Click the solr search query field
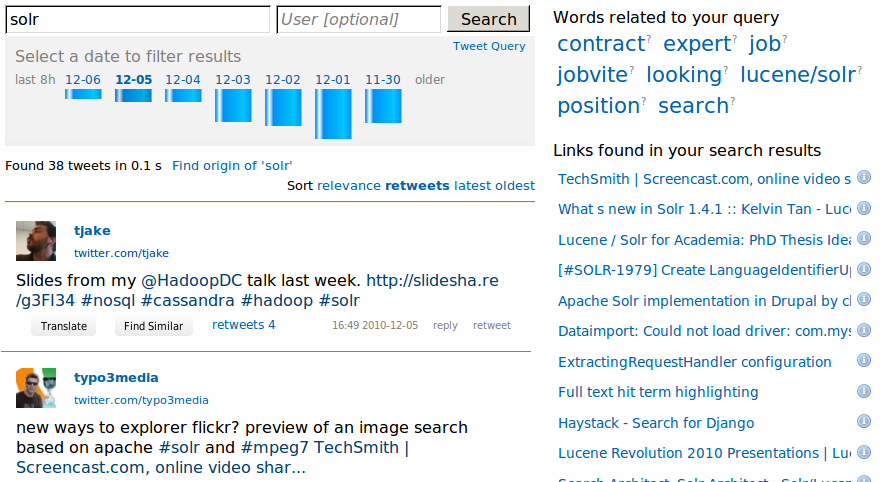 coord(138,19)
